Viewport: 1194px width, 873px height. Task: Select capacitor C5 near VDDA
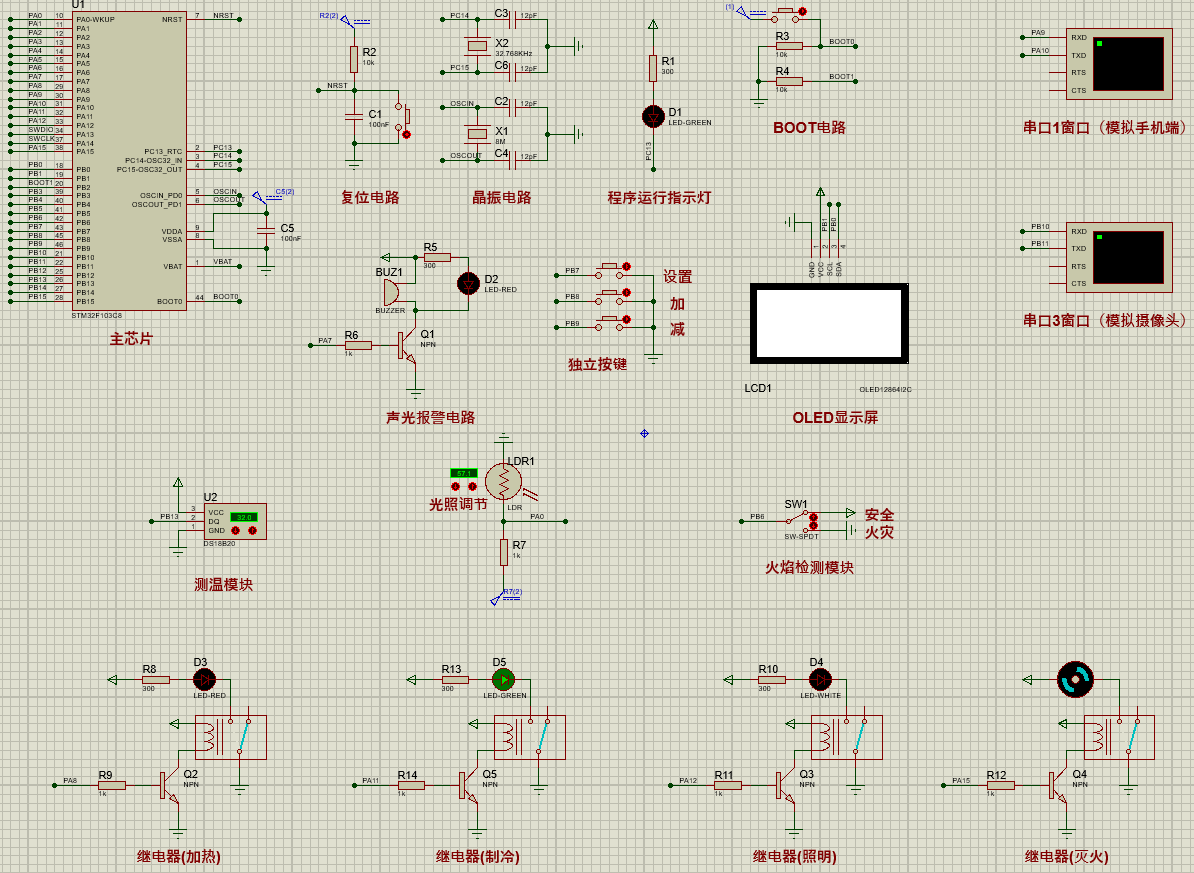point(266,231)
